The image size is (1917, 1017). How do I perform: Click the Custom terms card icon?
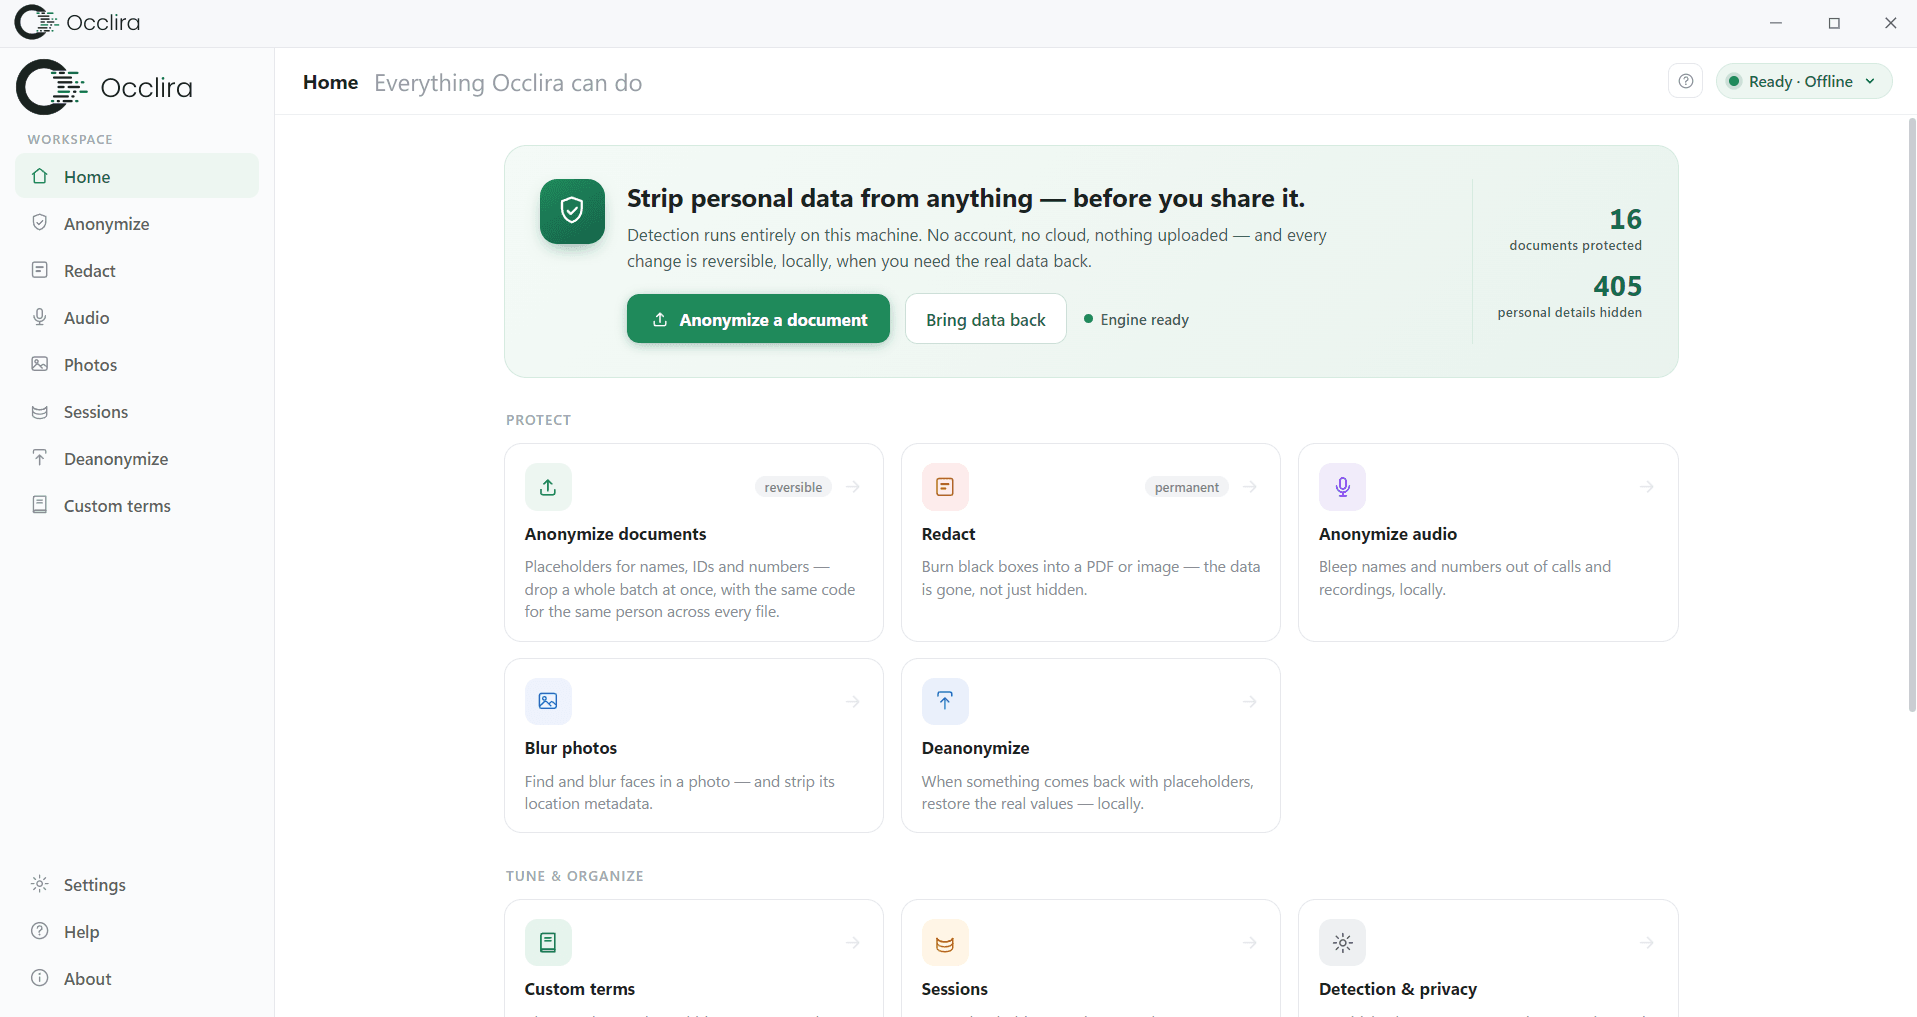click(548, 942)
